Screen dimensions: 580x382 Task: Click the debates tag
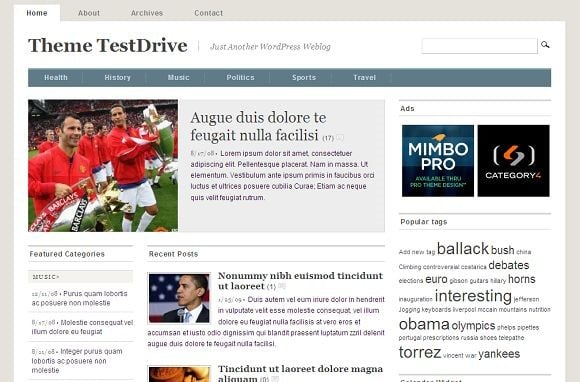[x=509, y=265]
